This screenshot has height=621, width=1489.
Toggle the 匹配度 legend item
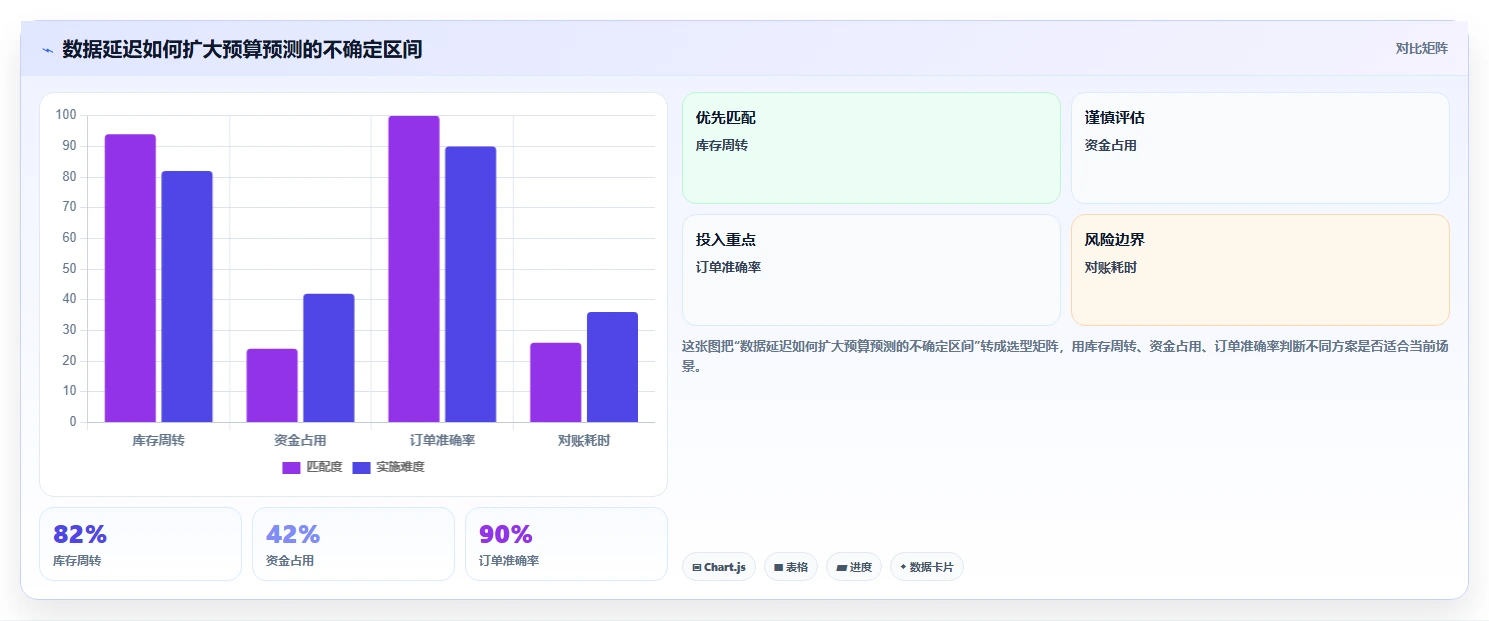[312, 467]
